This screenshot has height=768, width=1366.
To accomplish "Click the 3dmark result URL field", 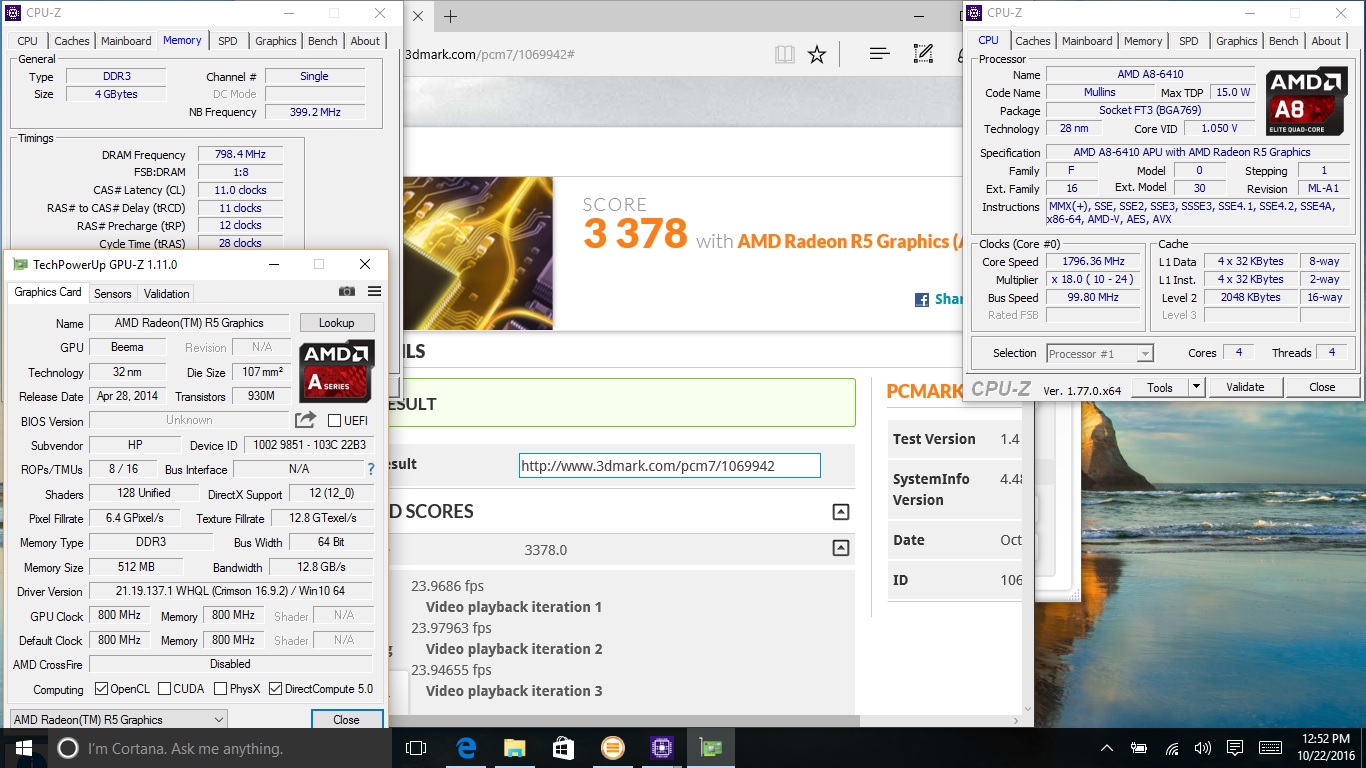I will tap(669, 465).
